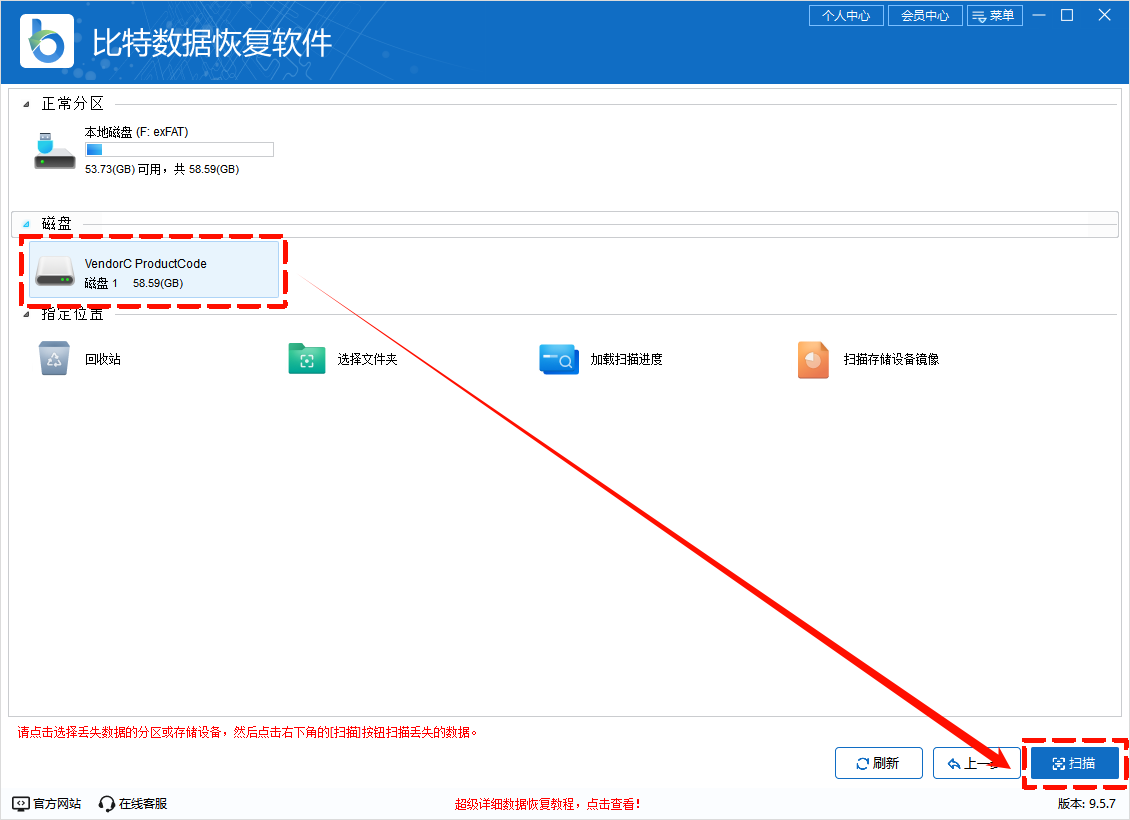Click the Bit data recovery logo icon
This screenshot has height=820, width=1130.
[47, 41]
